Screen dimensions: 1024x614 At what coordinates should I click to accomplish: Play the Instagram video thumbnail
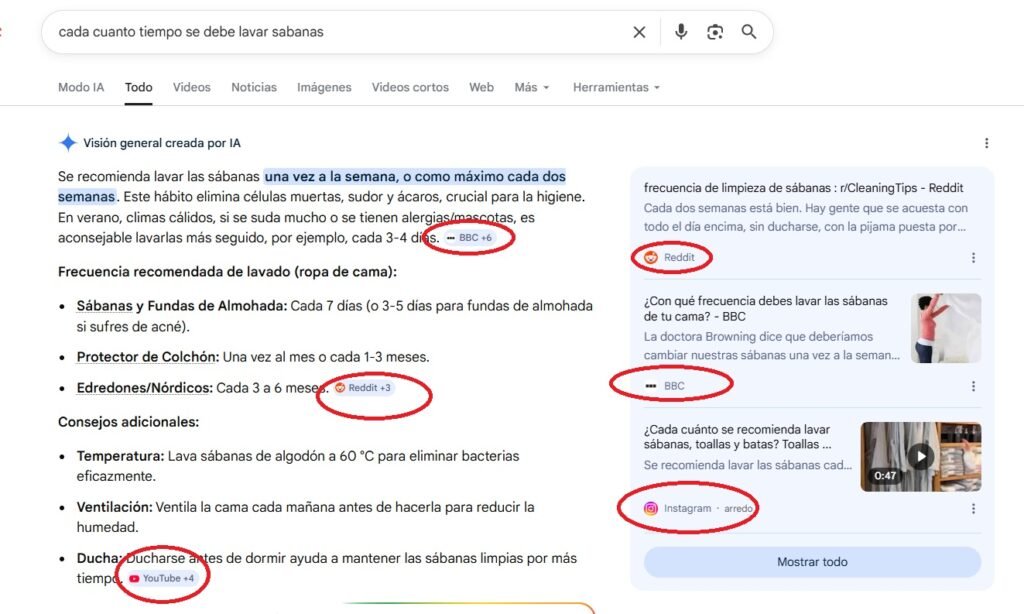pyautogui.click(x=920, y=456)
